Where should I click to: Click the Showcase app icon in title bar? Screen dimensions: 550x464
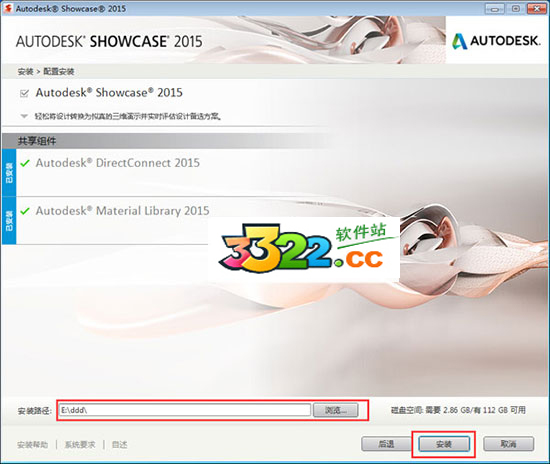(8, 8)
